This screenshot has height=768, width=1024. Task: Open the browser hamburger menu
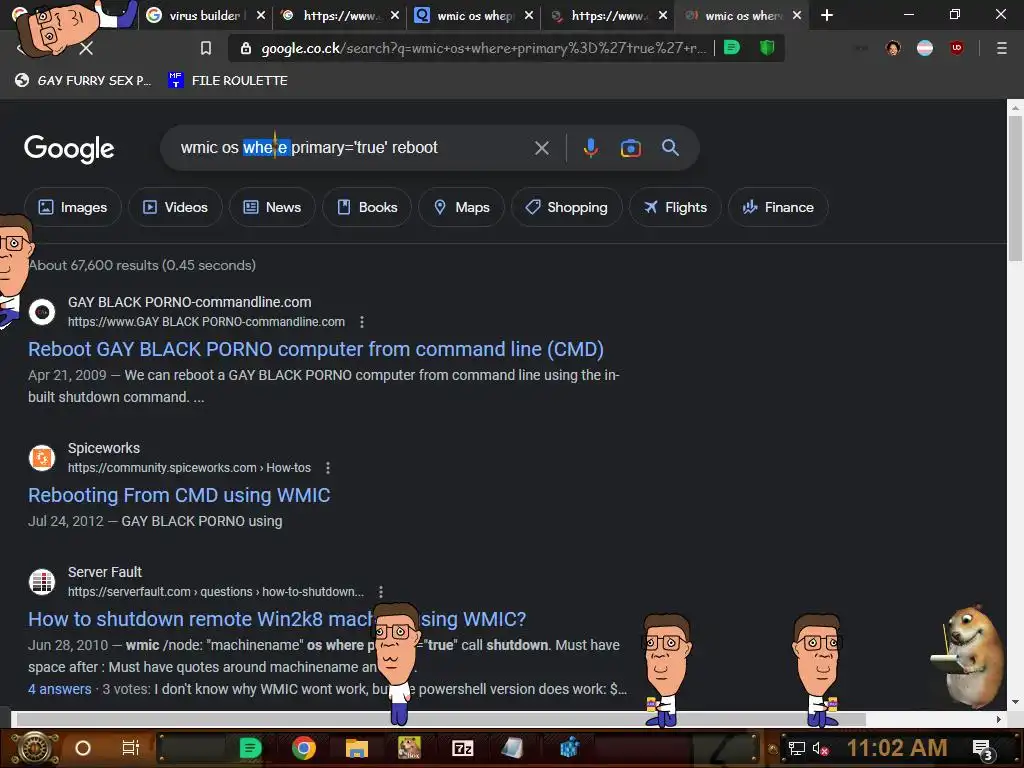pos(1001,48)
